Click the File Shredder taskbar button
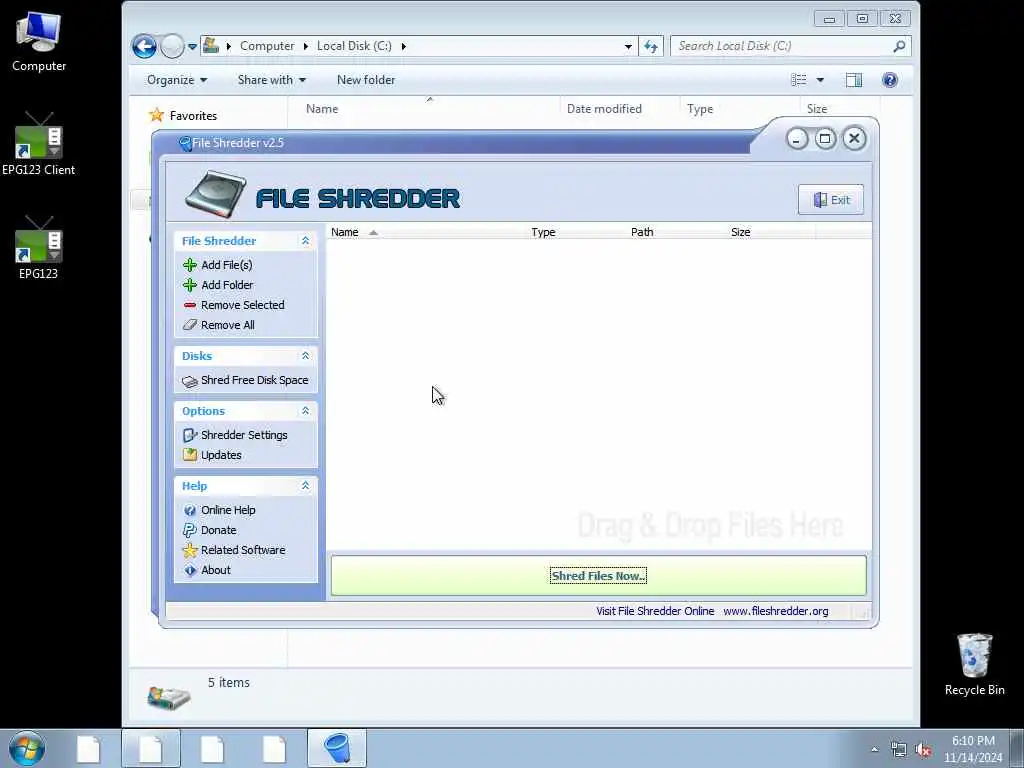The width and height of the screenshot is (1024, 768). point(337,748)
